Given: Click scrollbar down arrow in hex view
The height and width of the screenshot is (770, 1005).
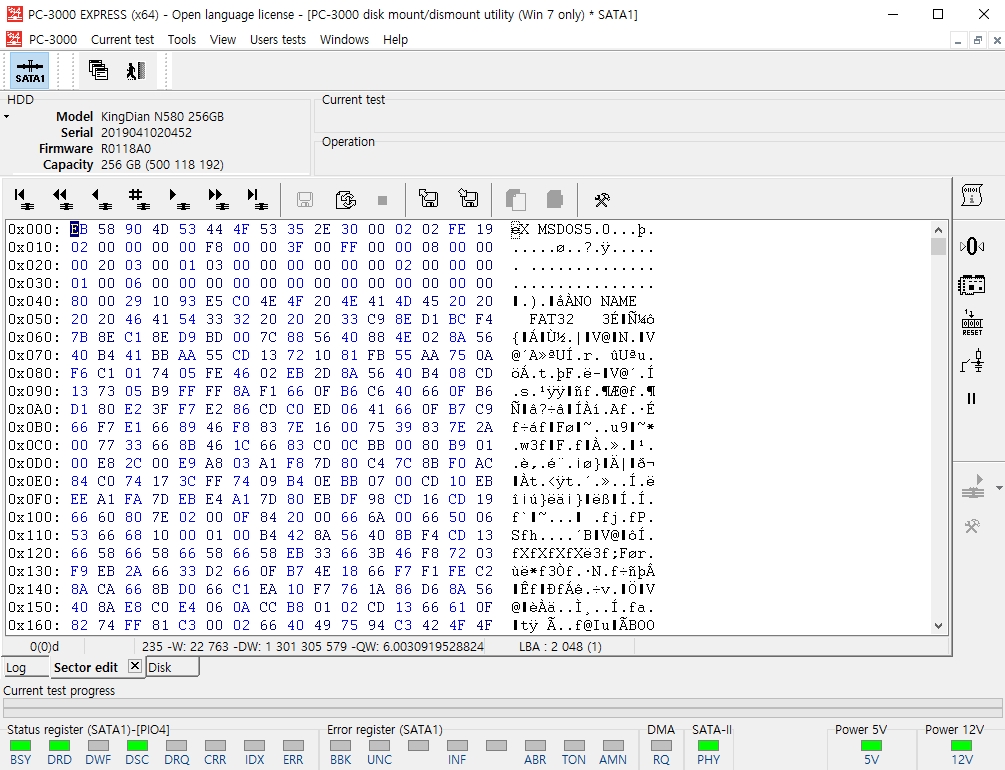Looking at the screenshot, I should point(938,626).
